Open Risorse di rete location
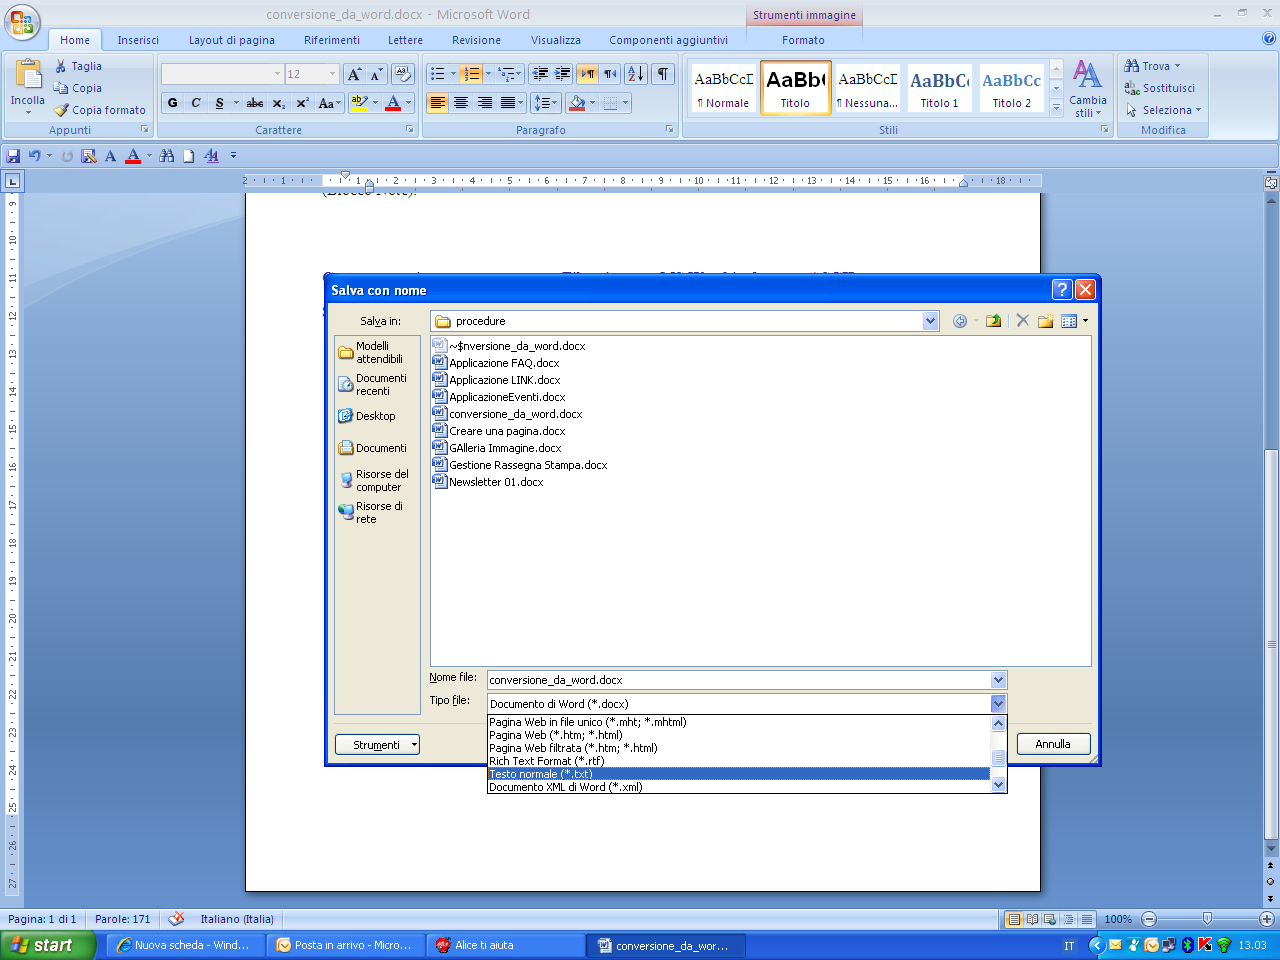This screenshot has width=1280, height=960. coord(377,513)
